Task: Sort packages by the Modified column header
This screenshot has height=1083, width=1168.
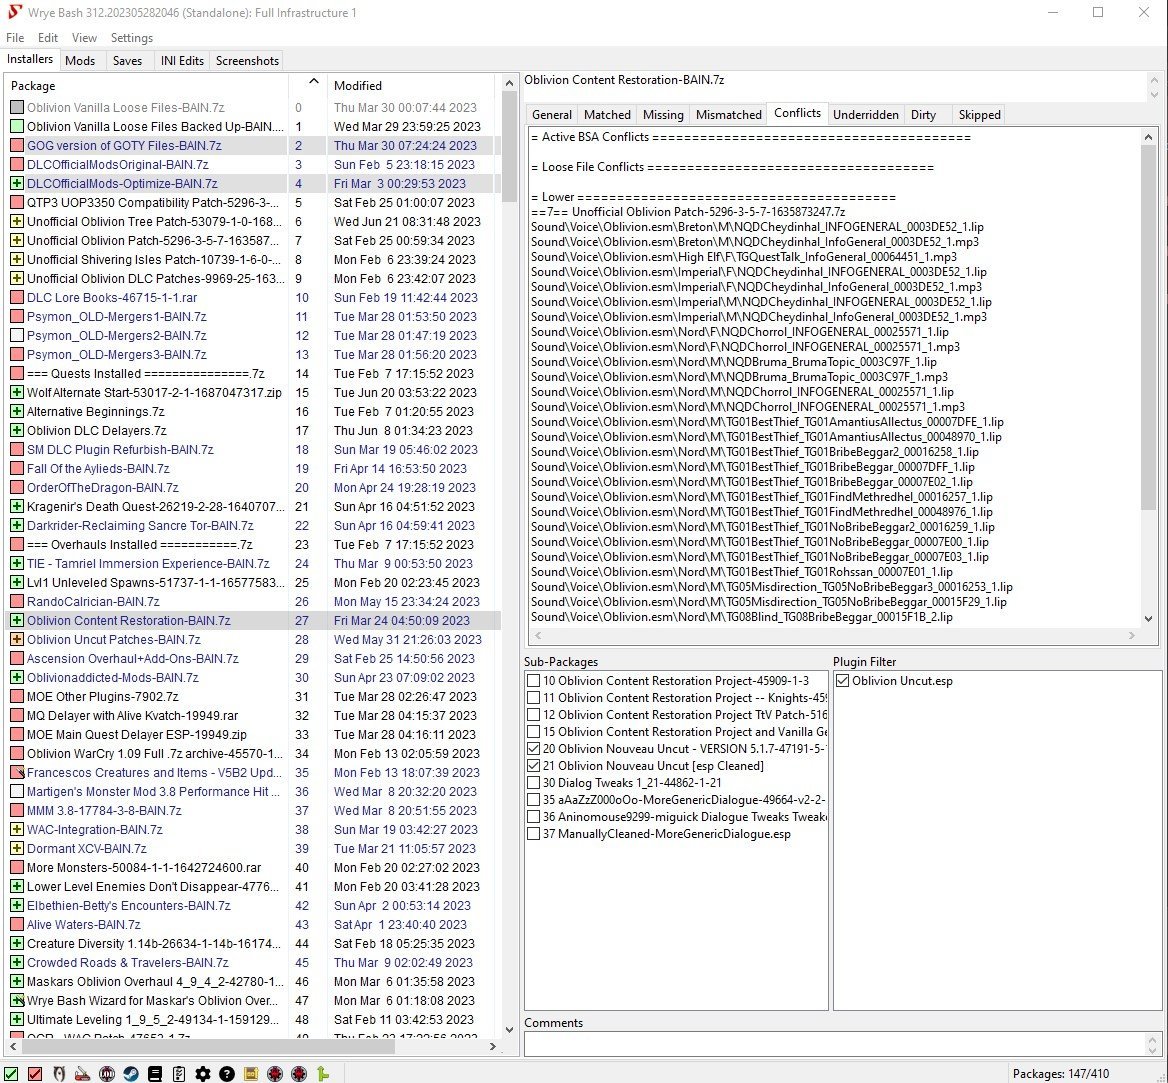Action: 413,85
